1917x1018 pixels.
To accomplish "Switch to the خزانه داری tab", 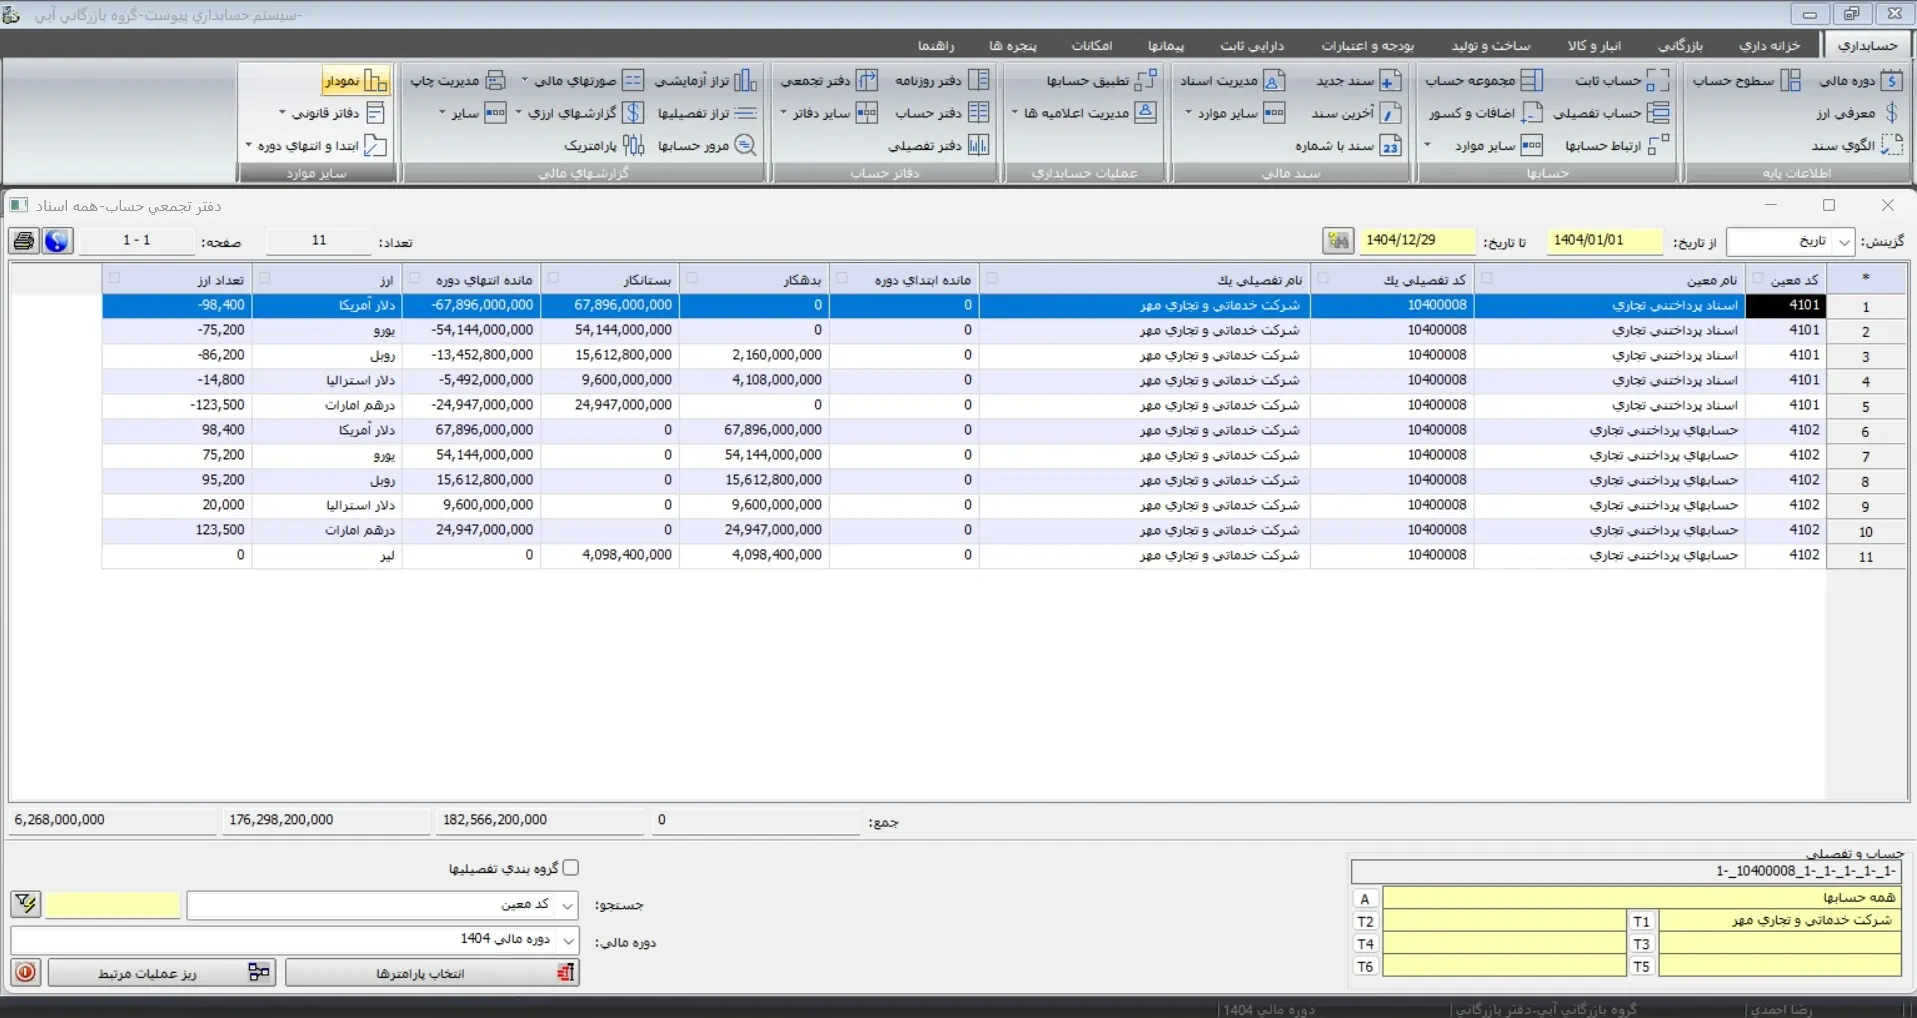I will tap(1769, 46).
